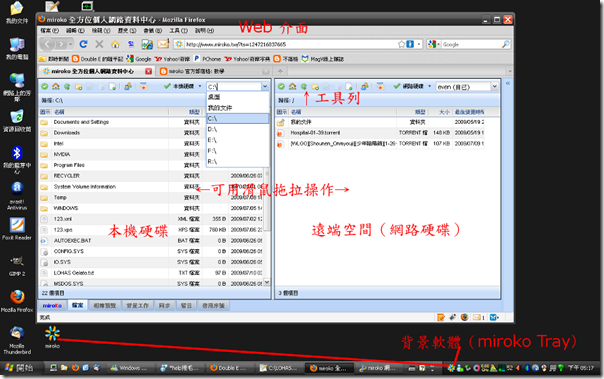
Task: Toggle drive list arrow beside C:\ combo box
Action: [x=265, y=87]
